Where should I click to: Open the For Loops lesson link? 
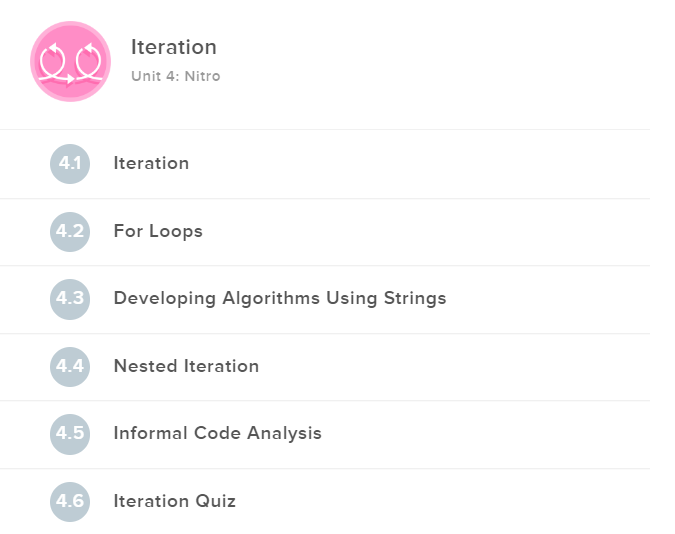pos(158,232)
